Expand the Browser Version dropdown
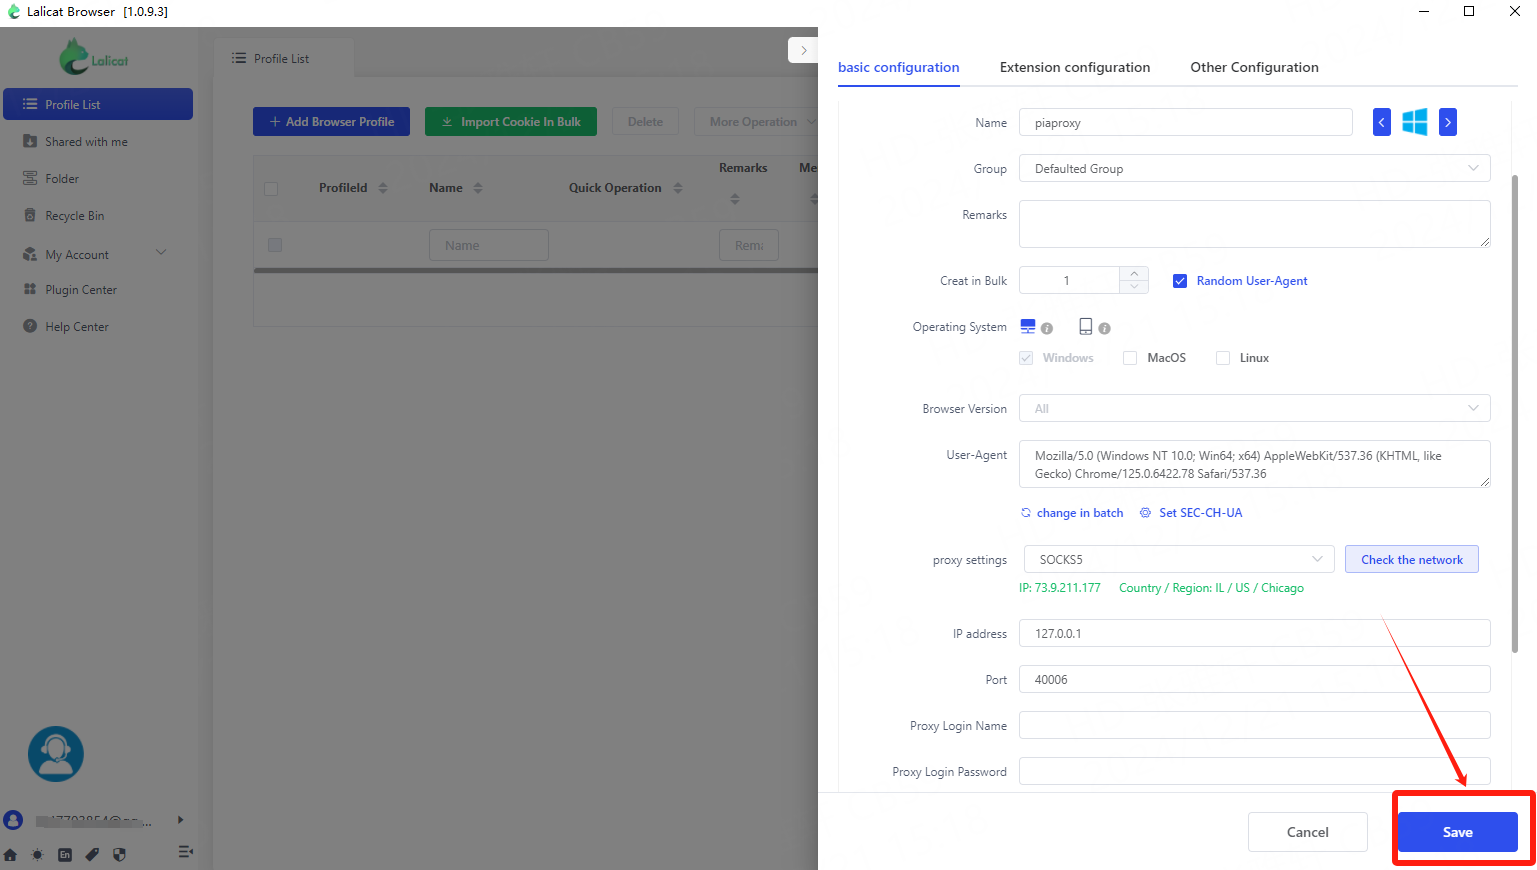The height and width of the screenshot is (870, 1537). (1254, 409)
